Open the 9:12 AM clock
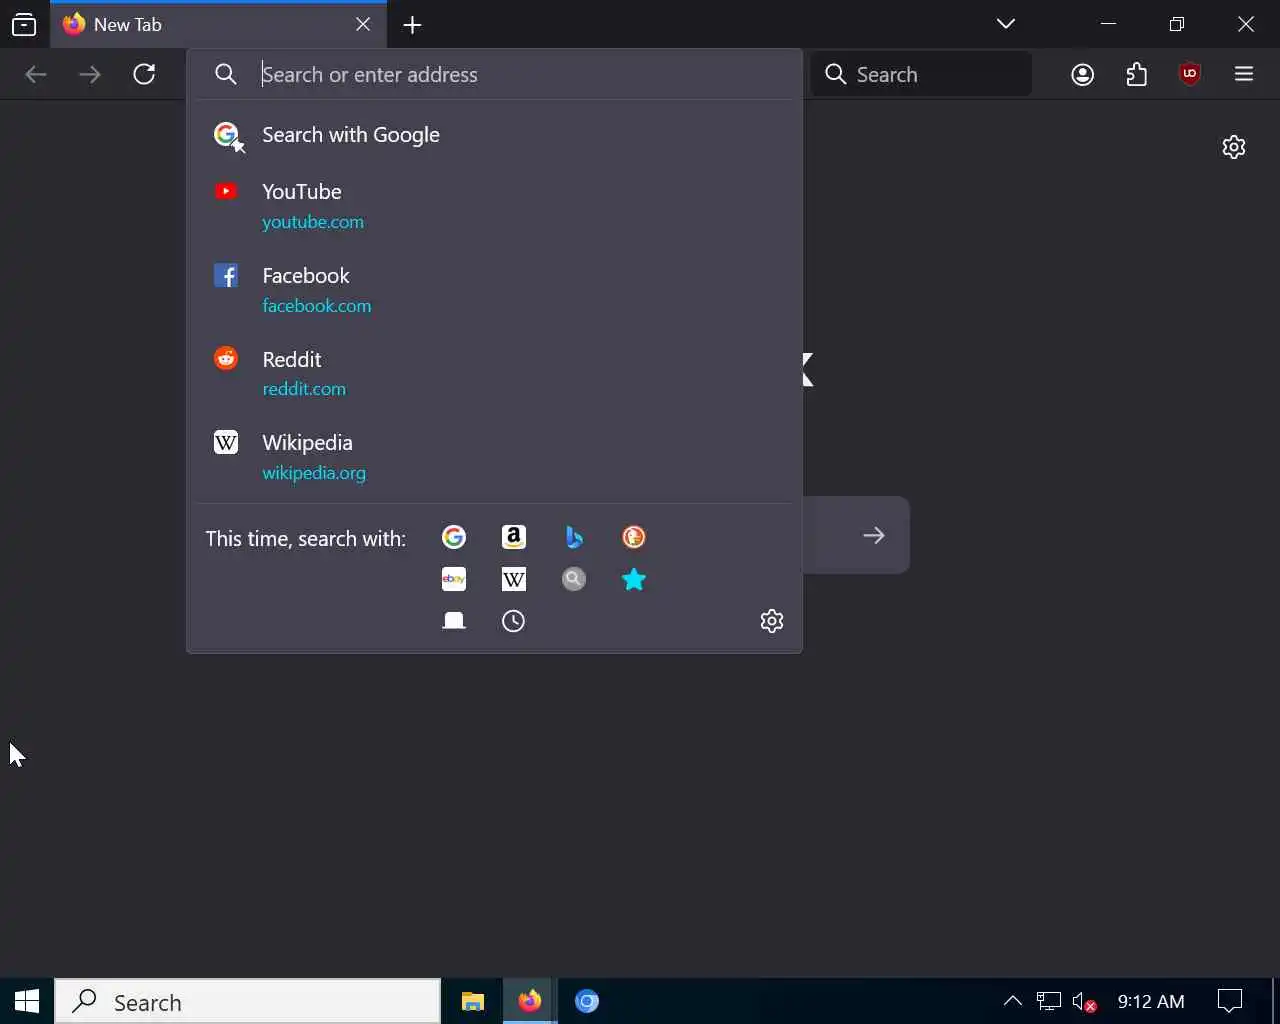The width and height of the screenshot is (1280, 1024). [x=1151, y=1001]
